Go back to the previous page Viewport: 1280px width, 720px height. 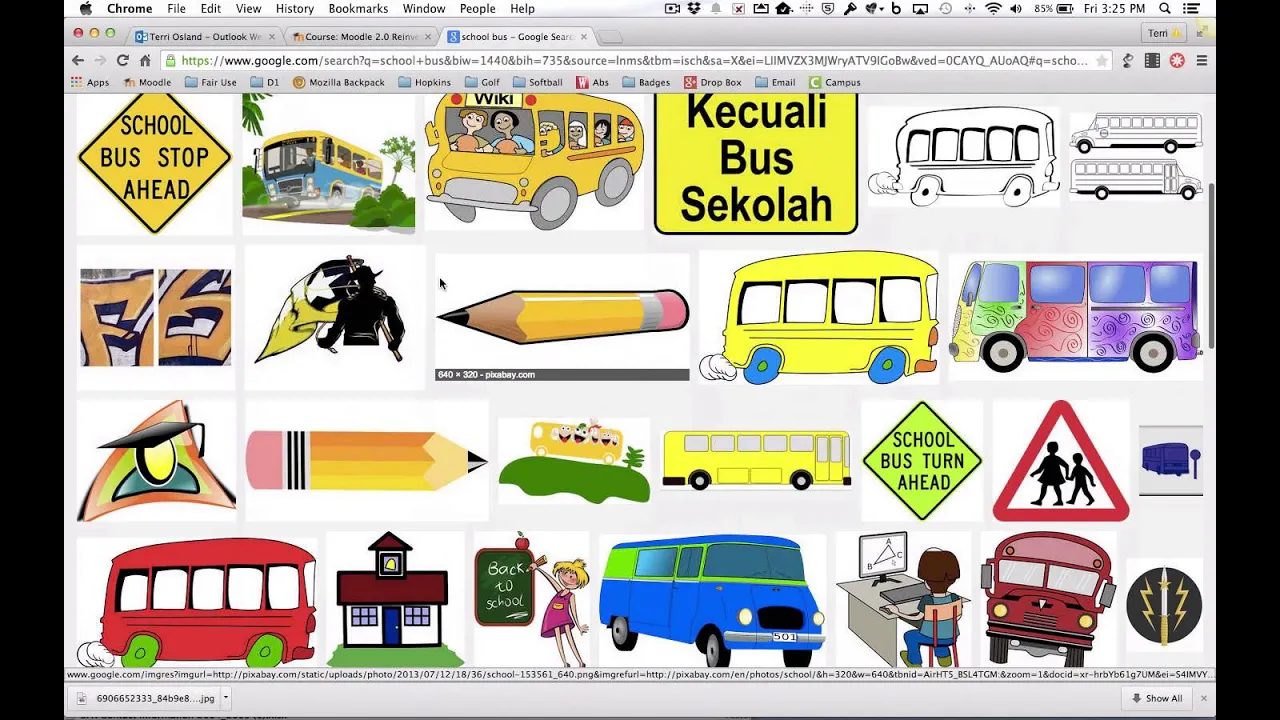pos(78,60)
